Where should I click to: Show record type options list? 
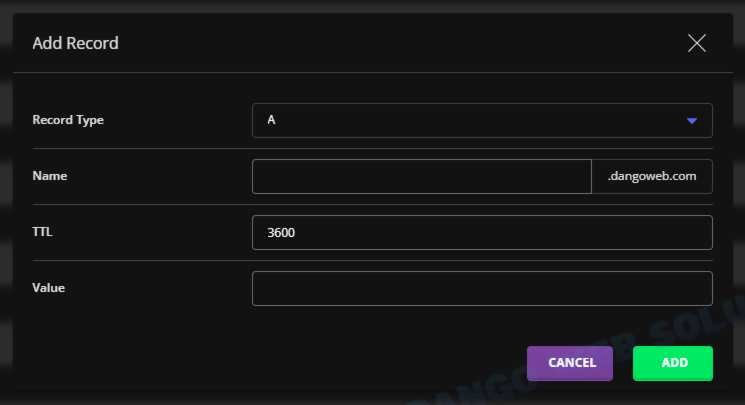click(x=482, y=120)
